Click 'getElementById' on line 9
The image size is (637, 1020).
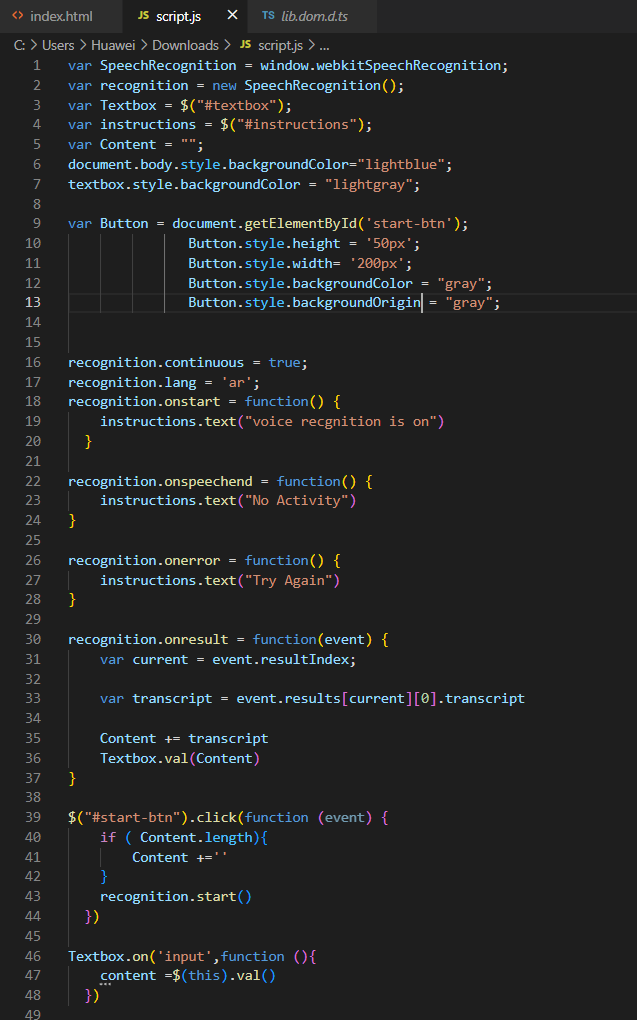coord(301,223)
